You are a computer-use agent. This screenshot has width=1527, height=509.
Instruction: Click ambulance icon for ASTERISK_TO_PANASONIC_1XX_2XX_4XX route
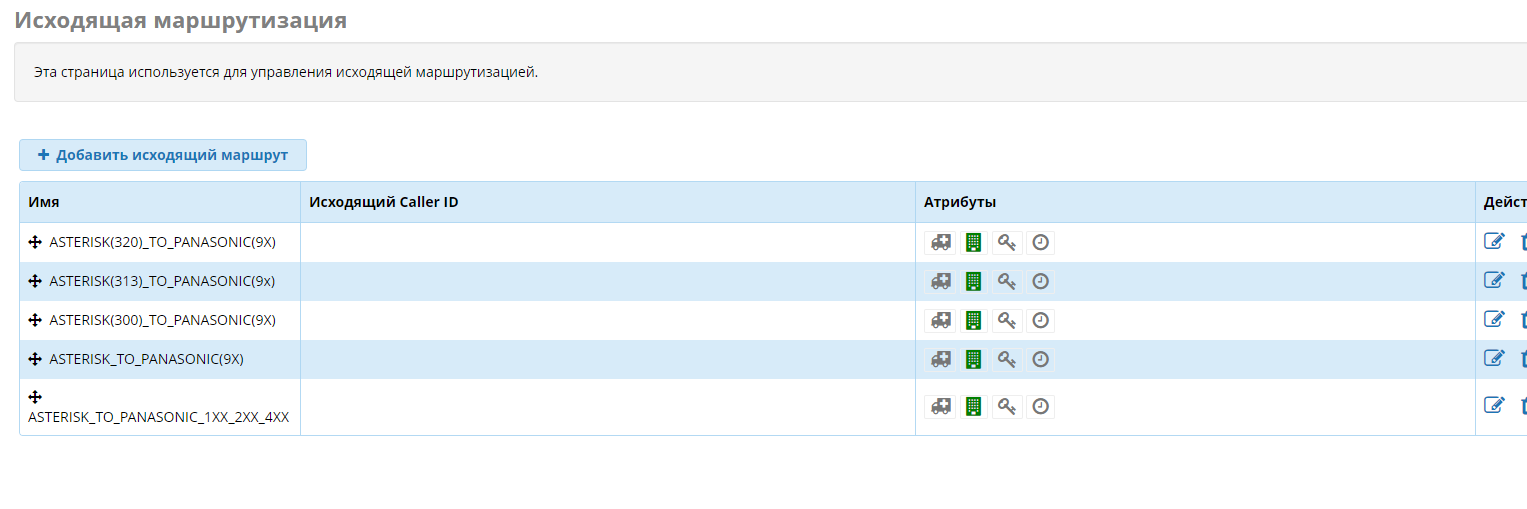coord(940,406)
